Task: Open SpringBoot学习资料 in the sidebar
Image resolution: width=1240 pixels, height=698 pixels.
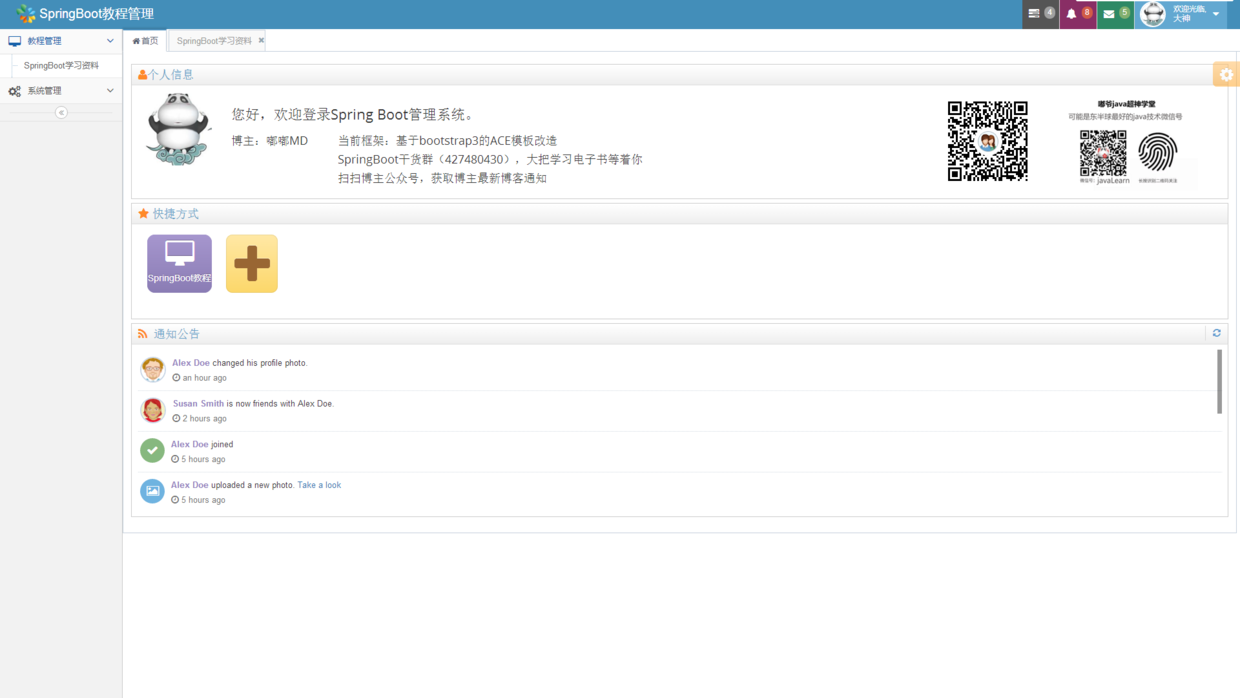Action: (x=61, y=65)
